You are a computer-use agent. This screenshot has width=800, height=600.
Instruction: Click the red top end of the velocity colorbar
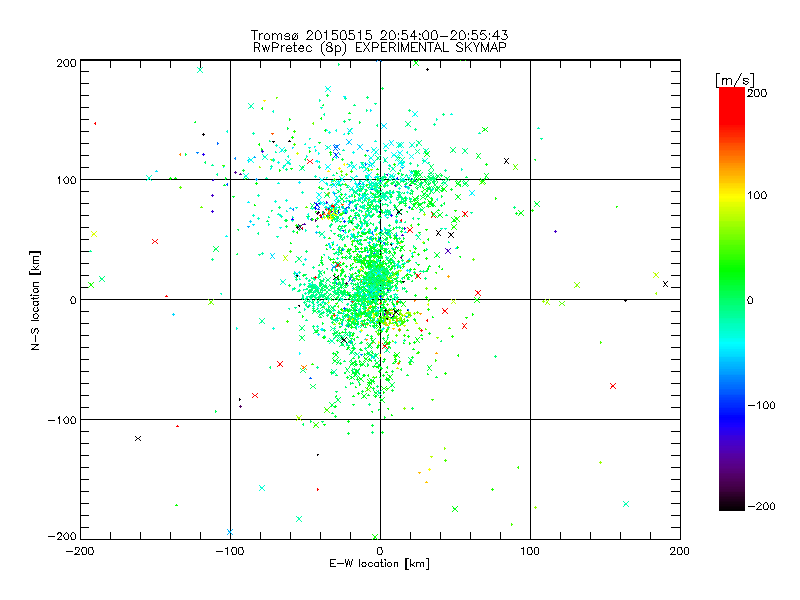pyautogui.click(x=732, y=92)
